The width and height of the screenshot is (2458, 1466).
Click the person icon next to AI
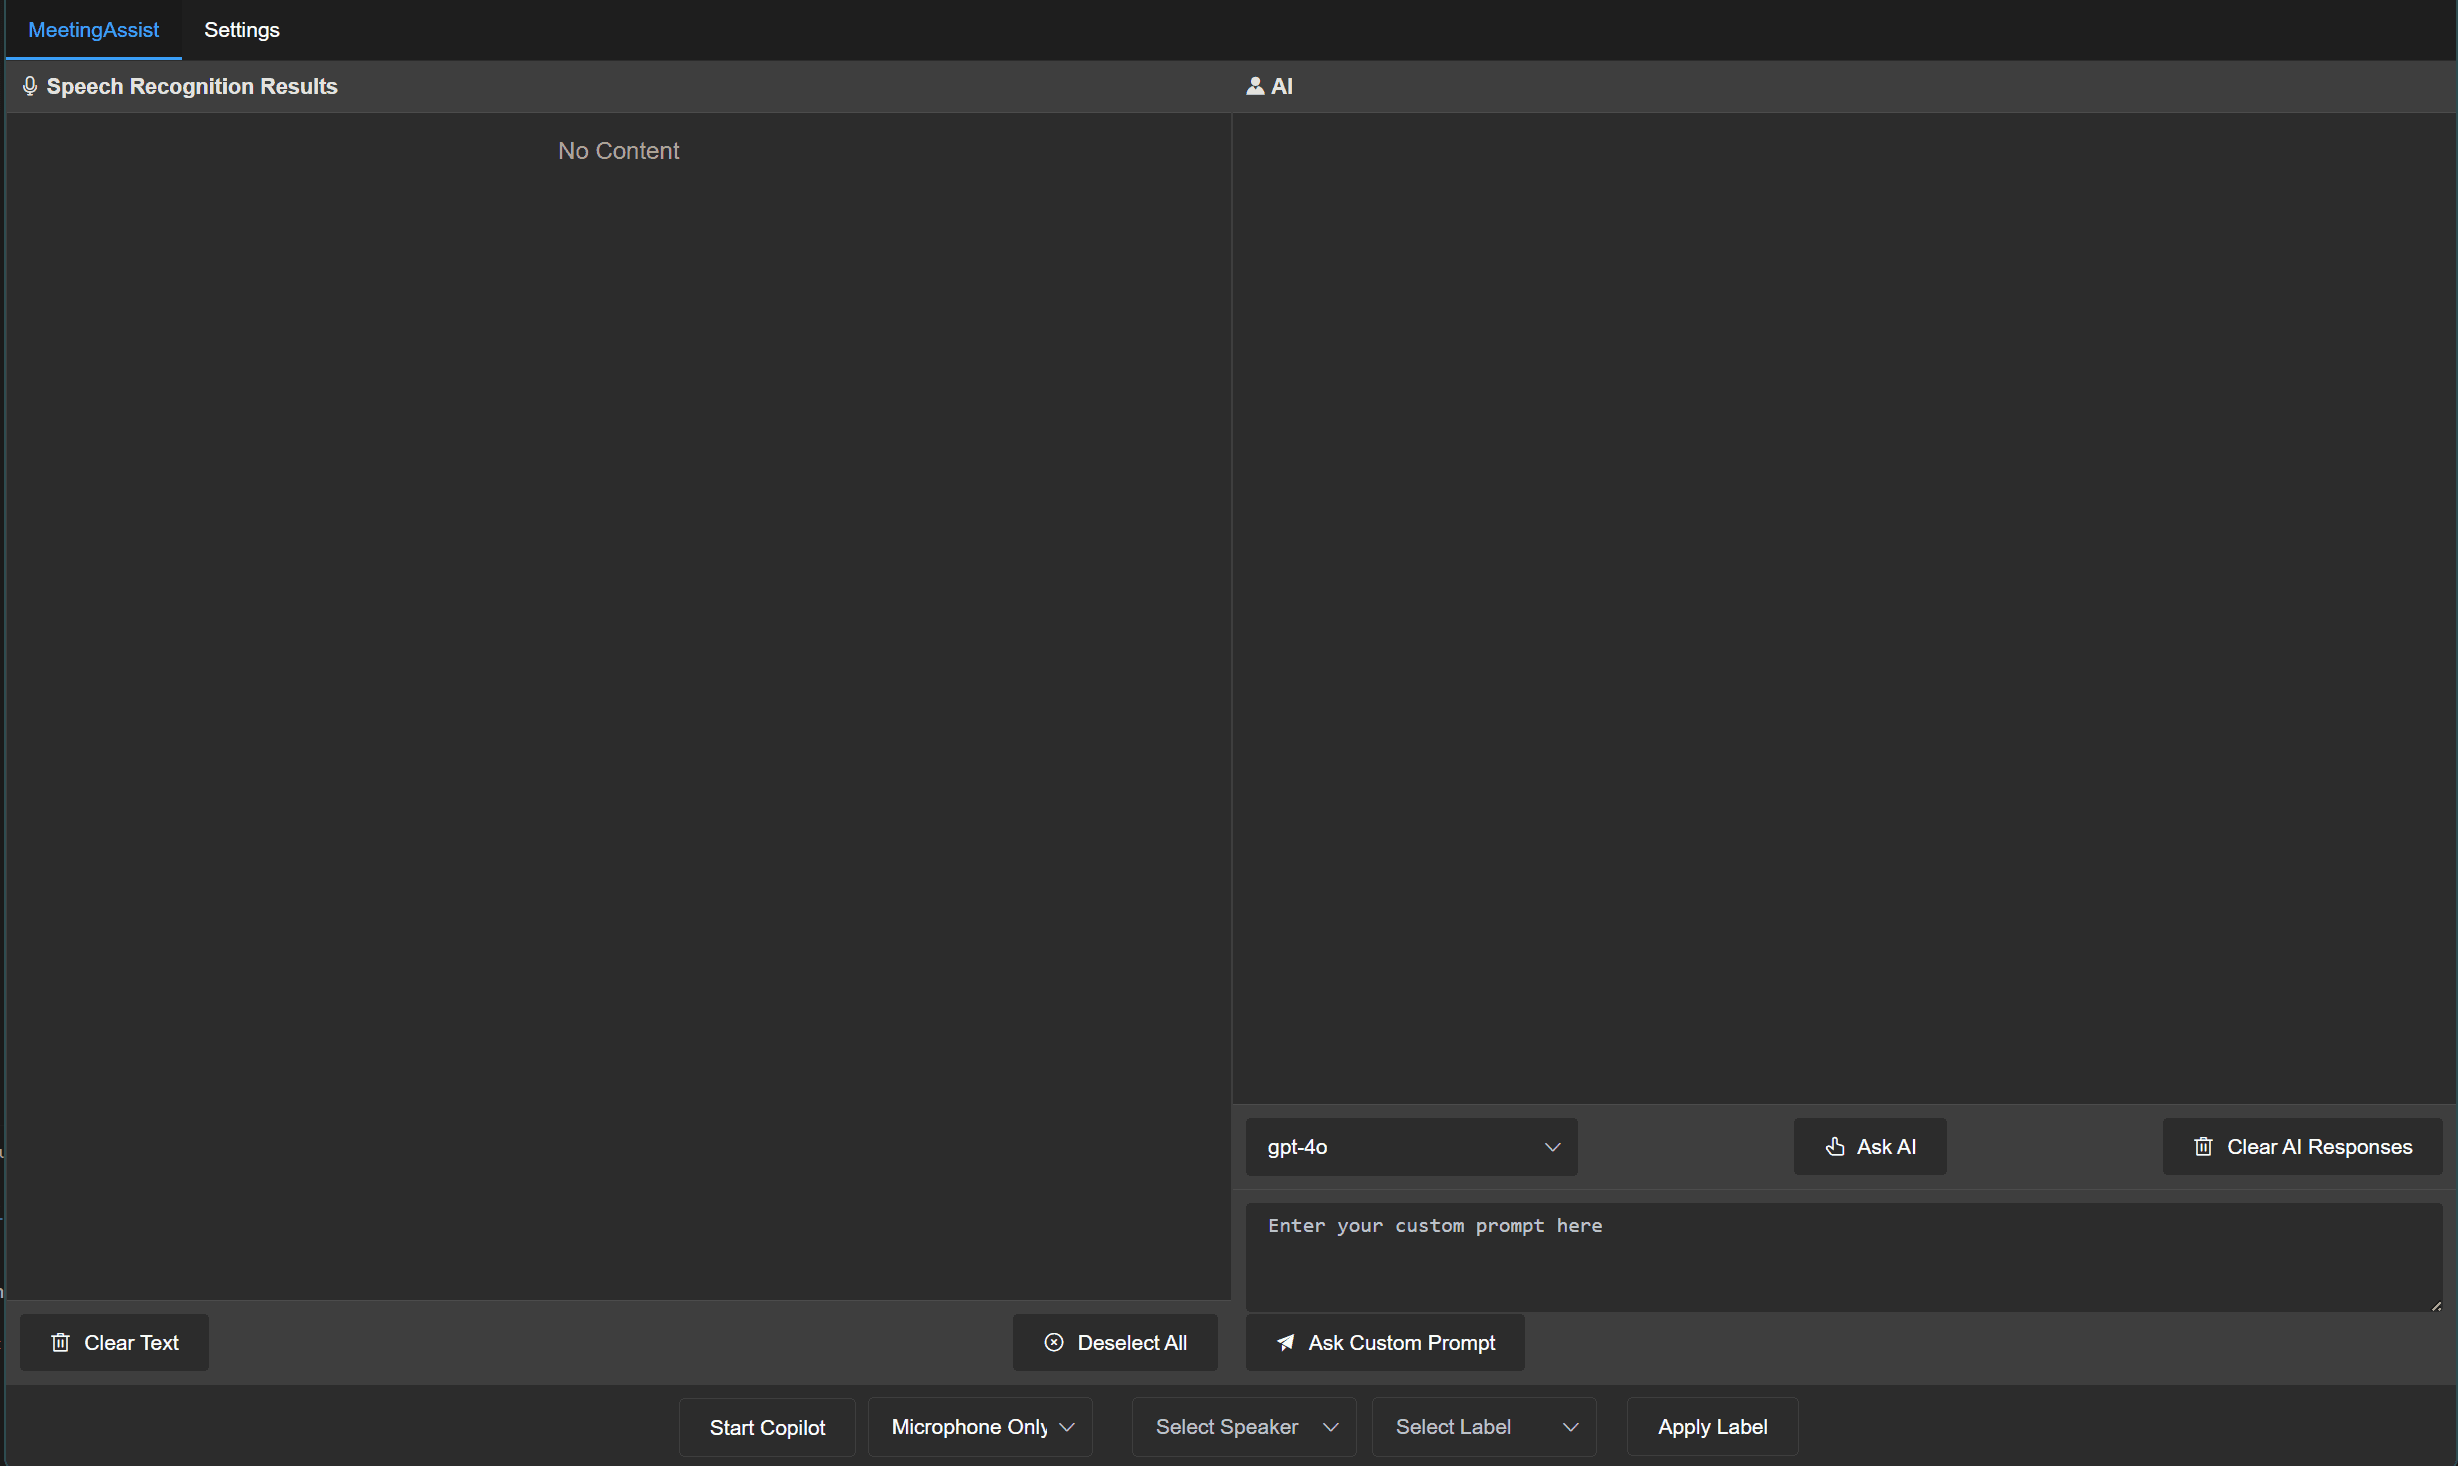coord(1255,87)
